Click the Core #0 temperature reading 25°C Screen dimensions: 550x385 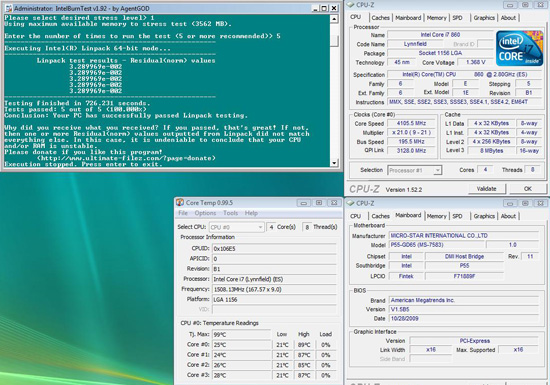click(x=241, y=345)
